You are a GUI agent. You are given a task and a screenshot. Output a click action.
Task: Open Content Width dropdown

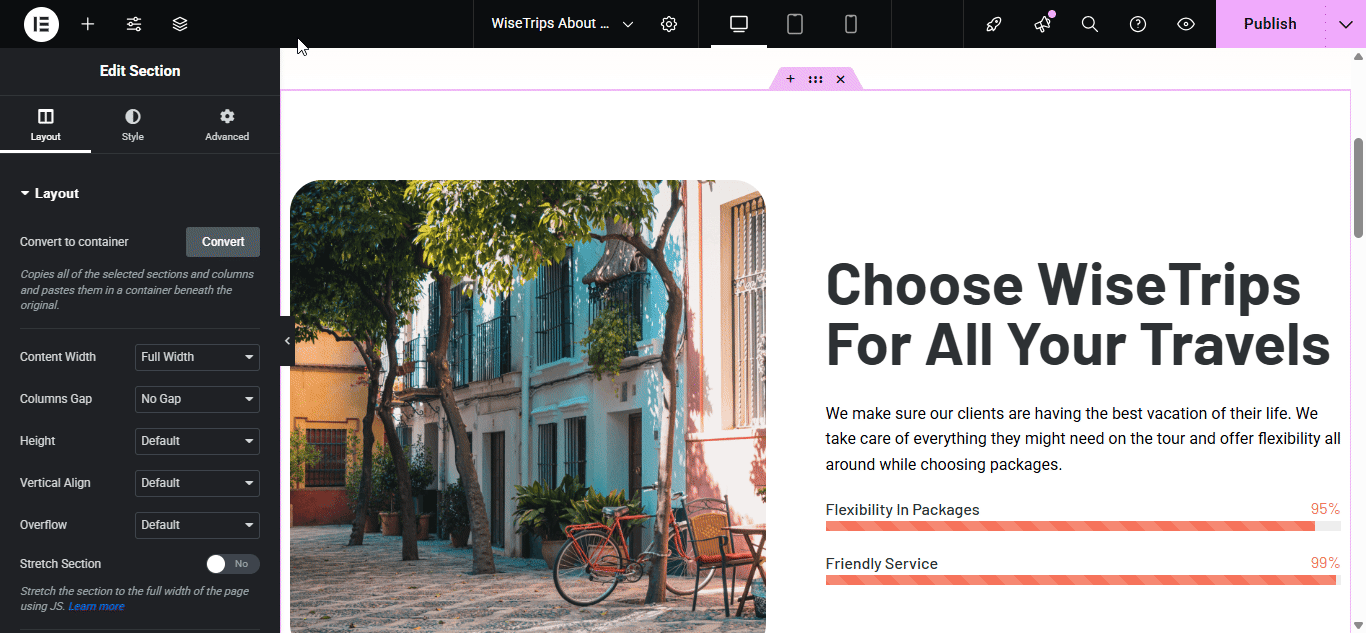[x=197, y=357]
